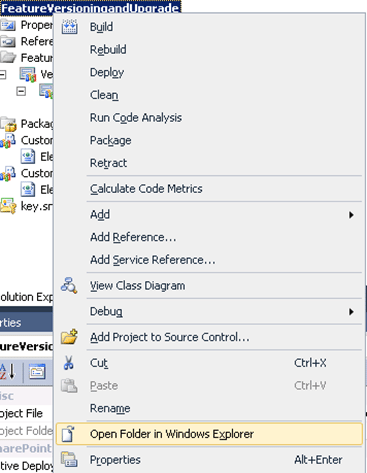Expand the Add submenu arrow

click(351, 215)
